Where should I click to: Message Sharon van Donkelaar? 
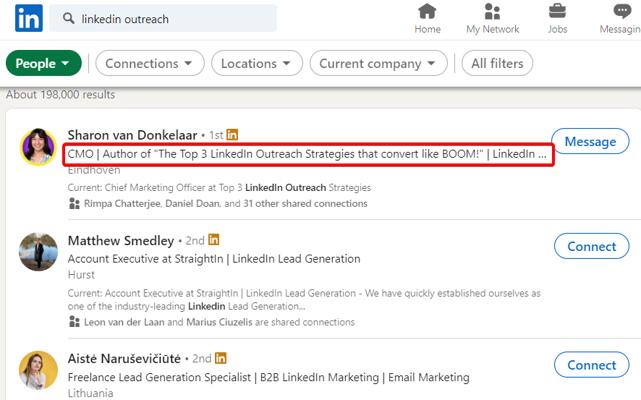pos(590,142)
